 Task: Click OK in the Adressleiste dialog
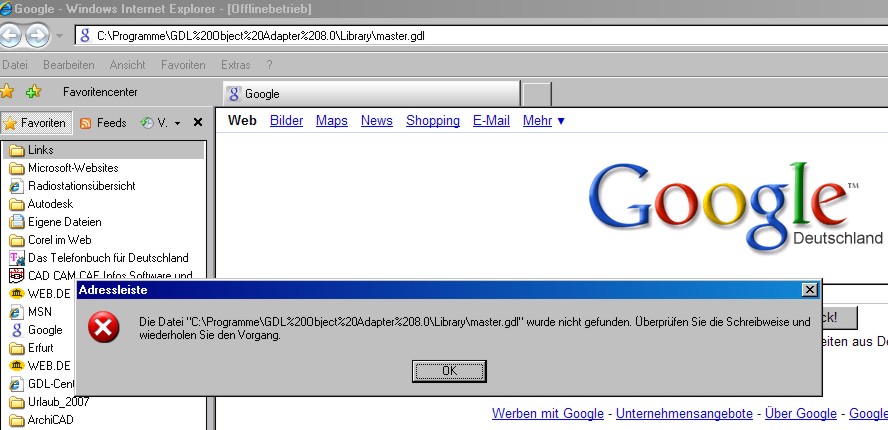click(449, 371)
